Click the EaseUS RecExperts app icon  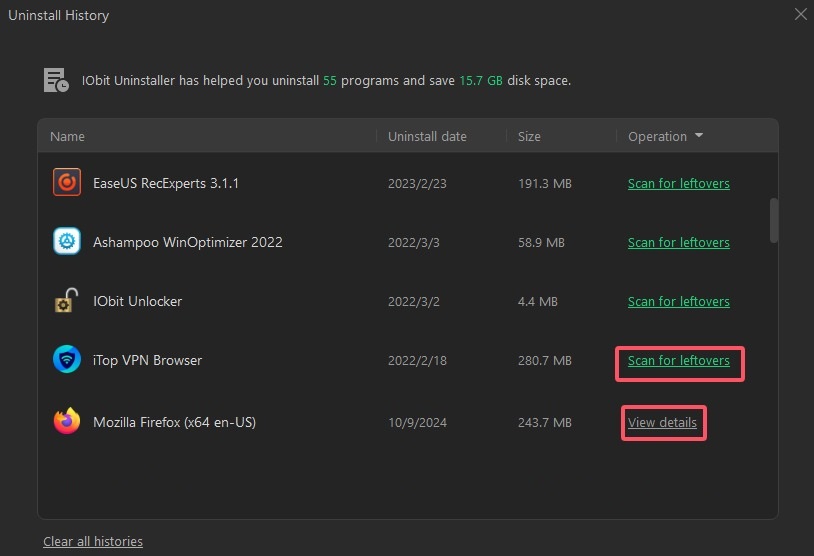click(67, 182)
